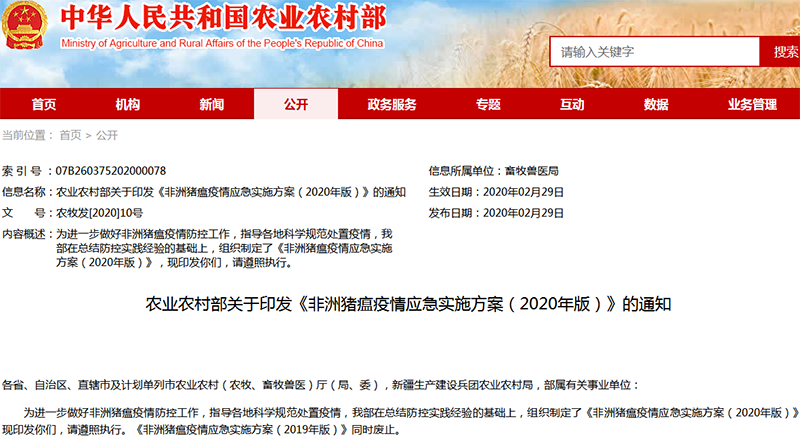800x438 pixels.
Task: Open the 数据 navigation tab
Action: (656, 104)
